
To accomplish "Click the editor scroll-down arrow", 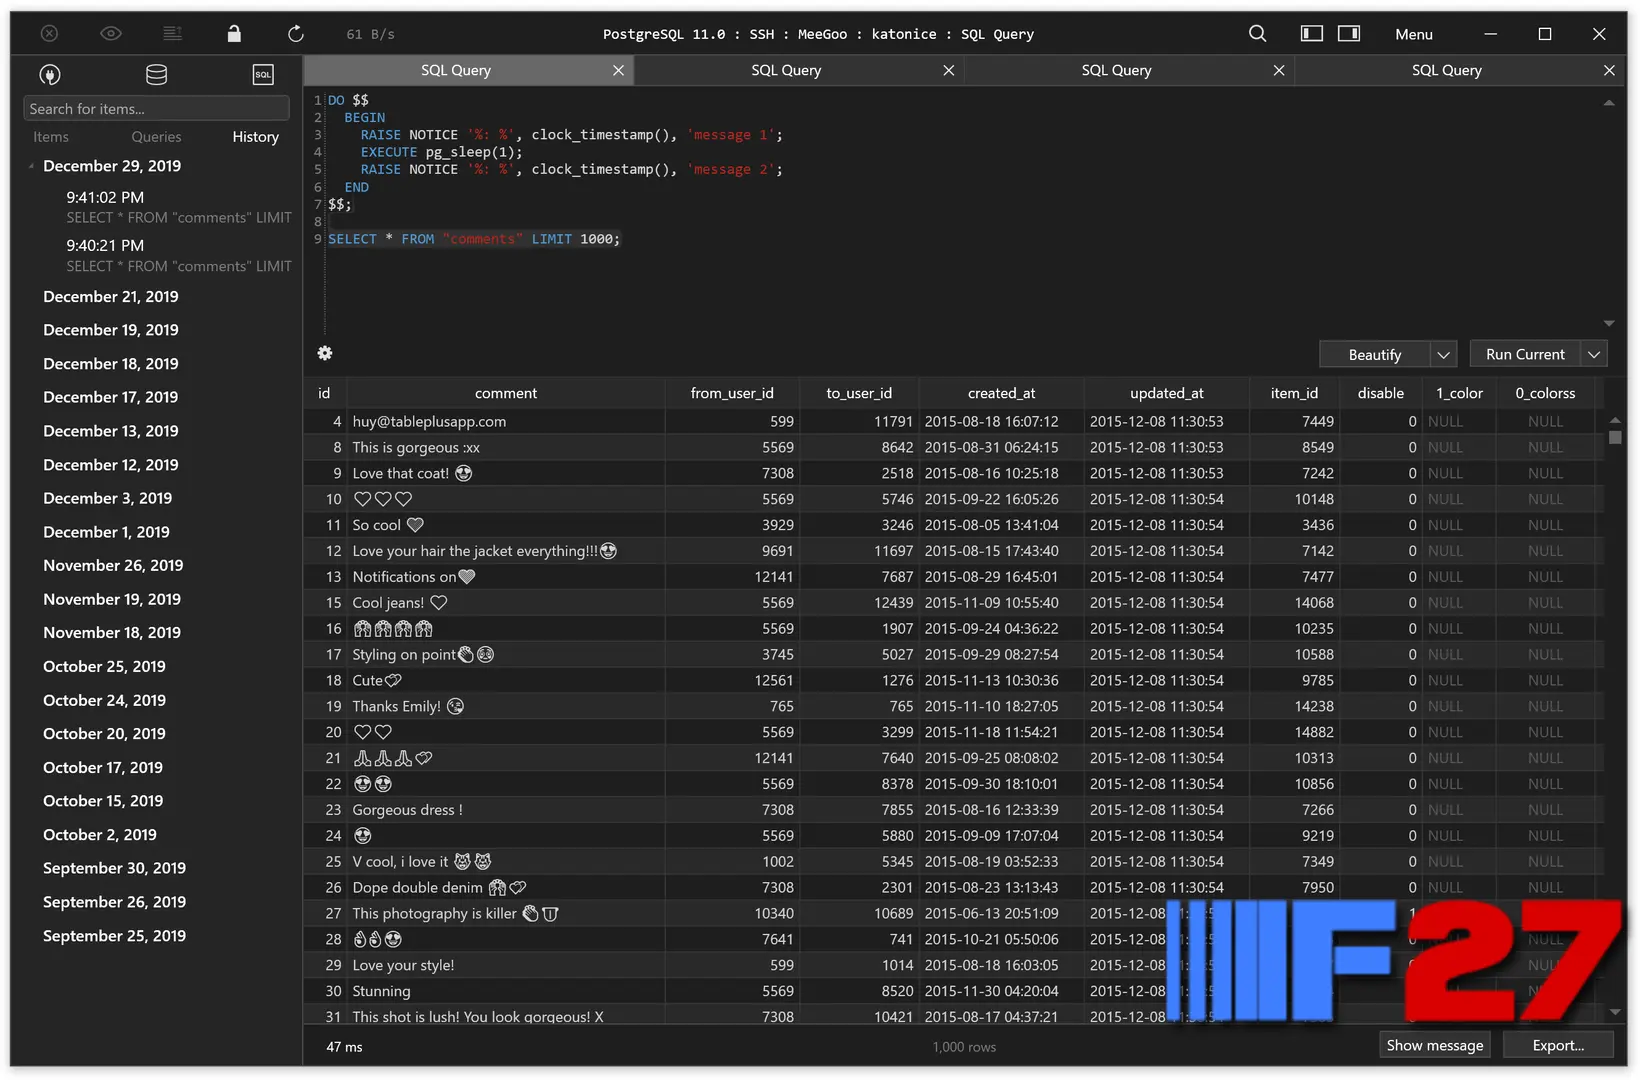I will tap(1608, 323).
